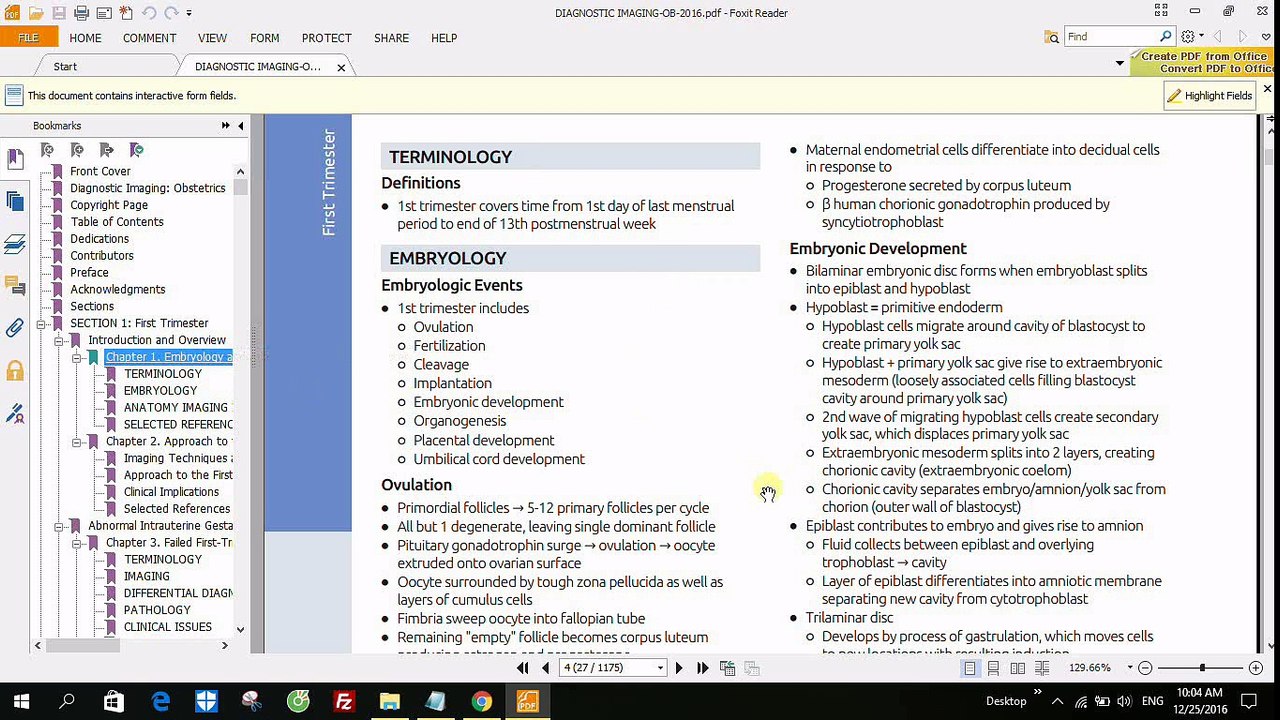The width and height of the screenshot is (1280, 720).
Task: Go to the first page using navigation icon
Action: click(523, 668)
